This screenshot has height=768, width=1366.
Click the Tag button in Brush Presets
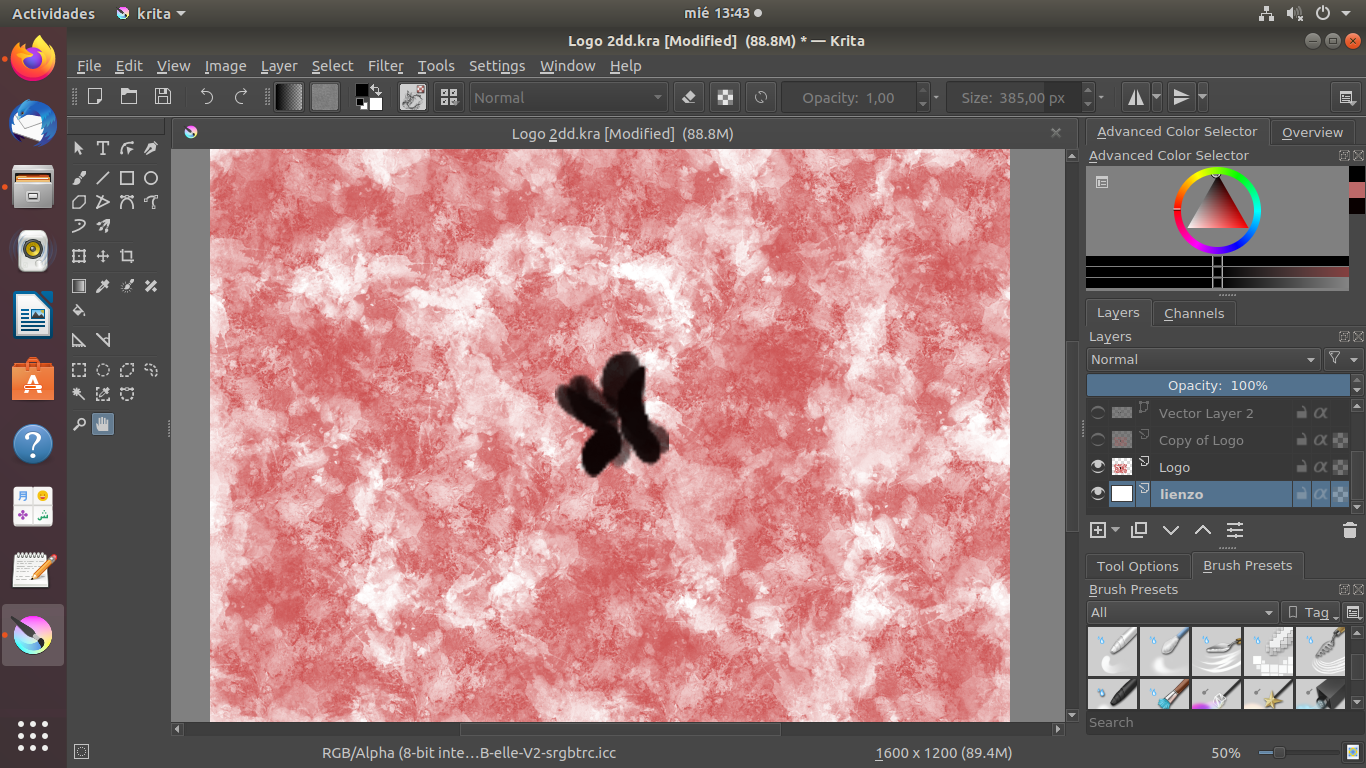pos(1310,612)
